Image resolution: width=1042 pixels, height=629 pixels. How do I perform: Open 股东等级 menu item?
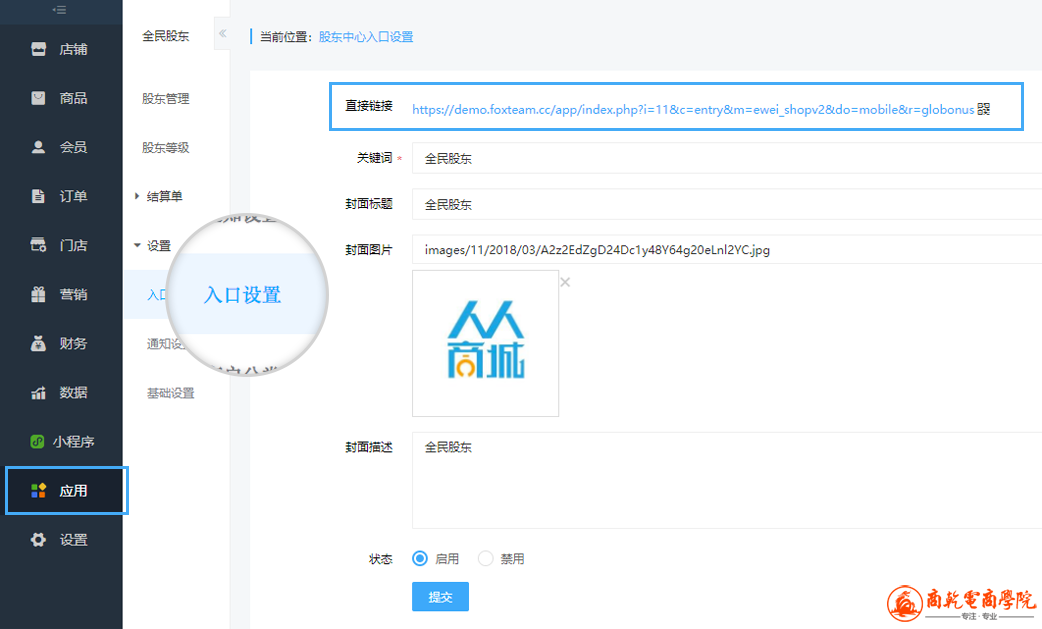tap(166, 148)
